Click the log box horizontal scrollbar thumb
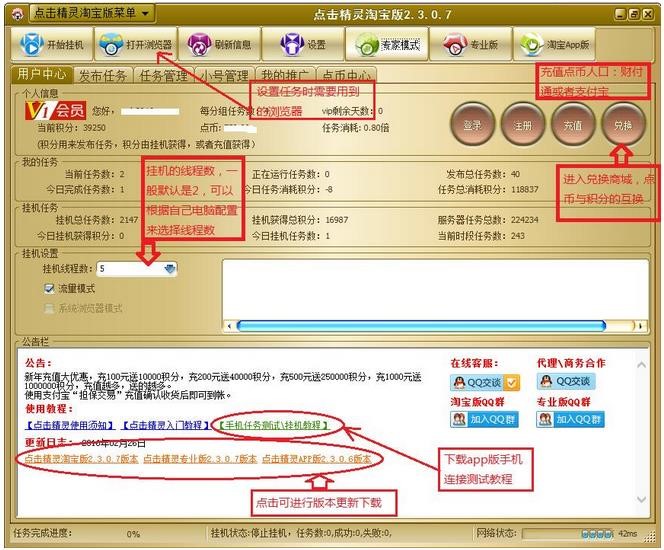 421,326
